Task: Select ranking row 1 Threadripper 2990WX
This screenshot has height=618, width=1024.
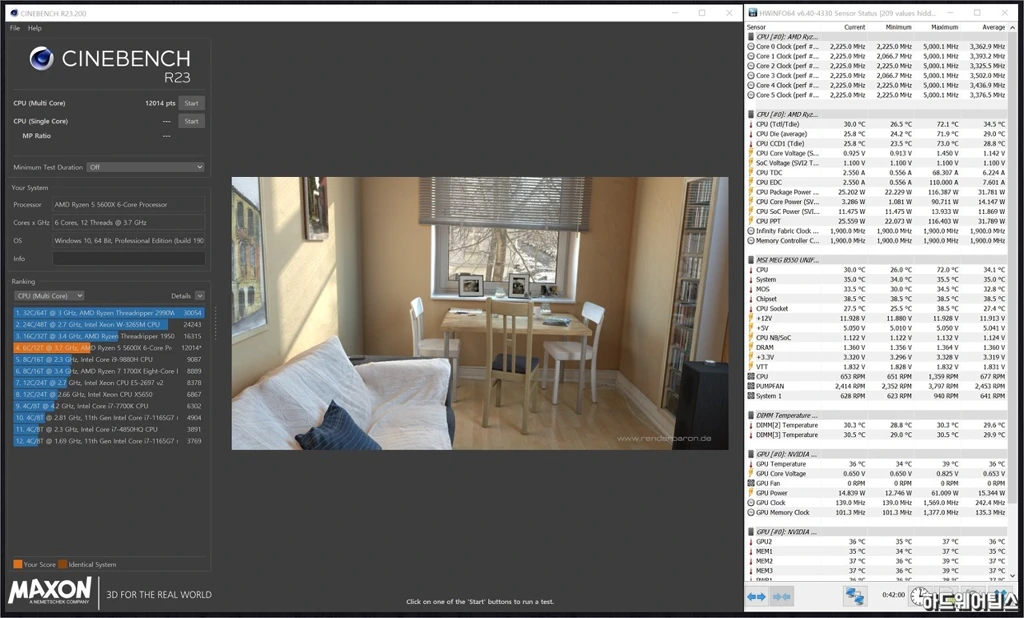Action: [108, 313]
